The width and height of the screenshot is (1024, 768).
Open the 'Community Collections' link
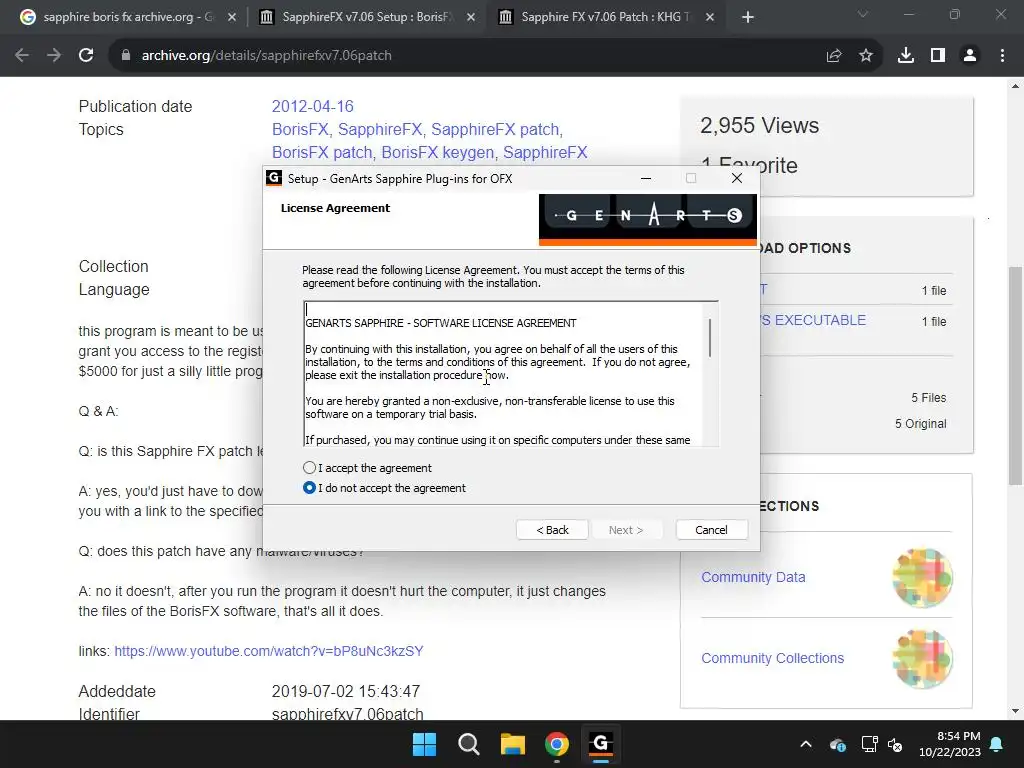click(x=773, y=658)
